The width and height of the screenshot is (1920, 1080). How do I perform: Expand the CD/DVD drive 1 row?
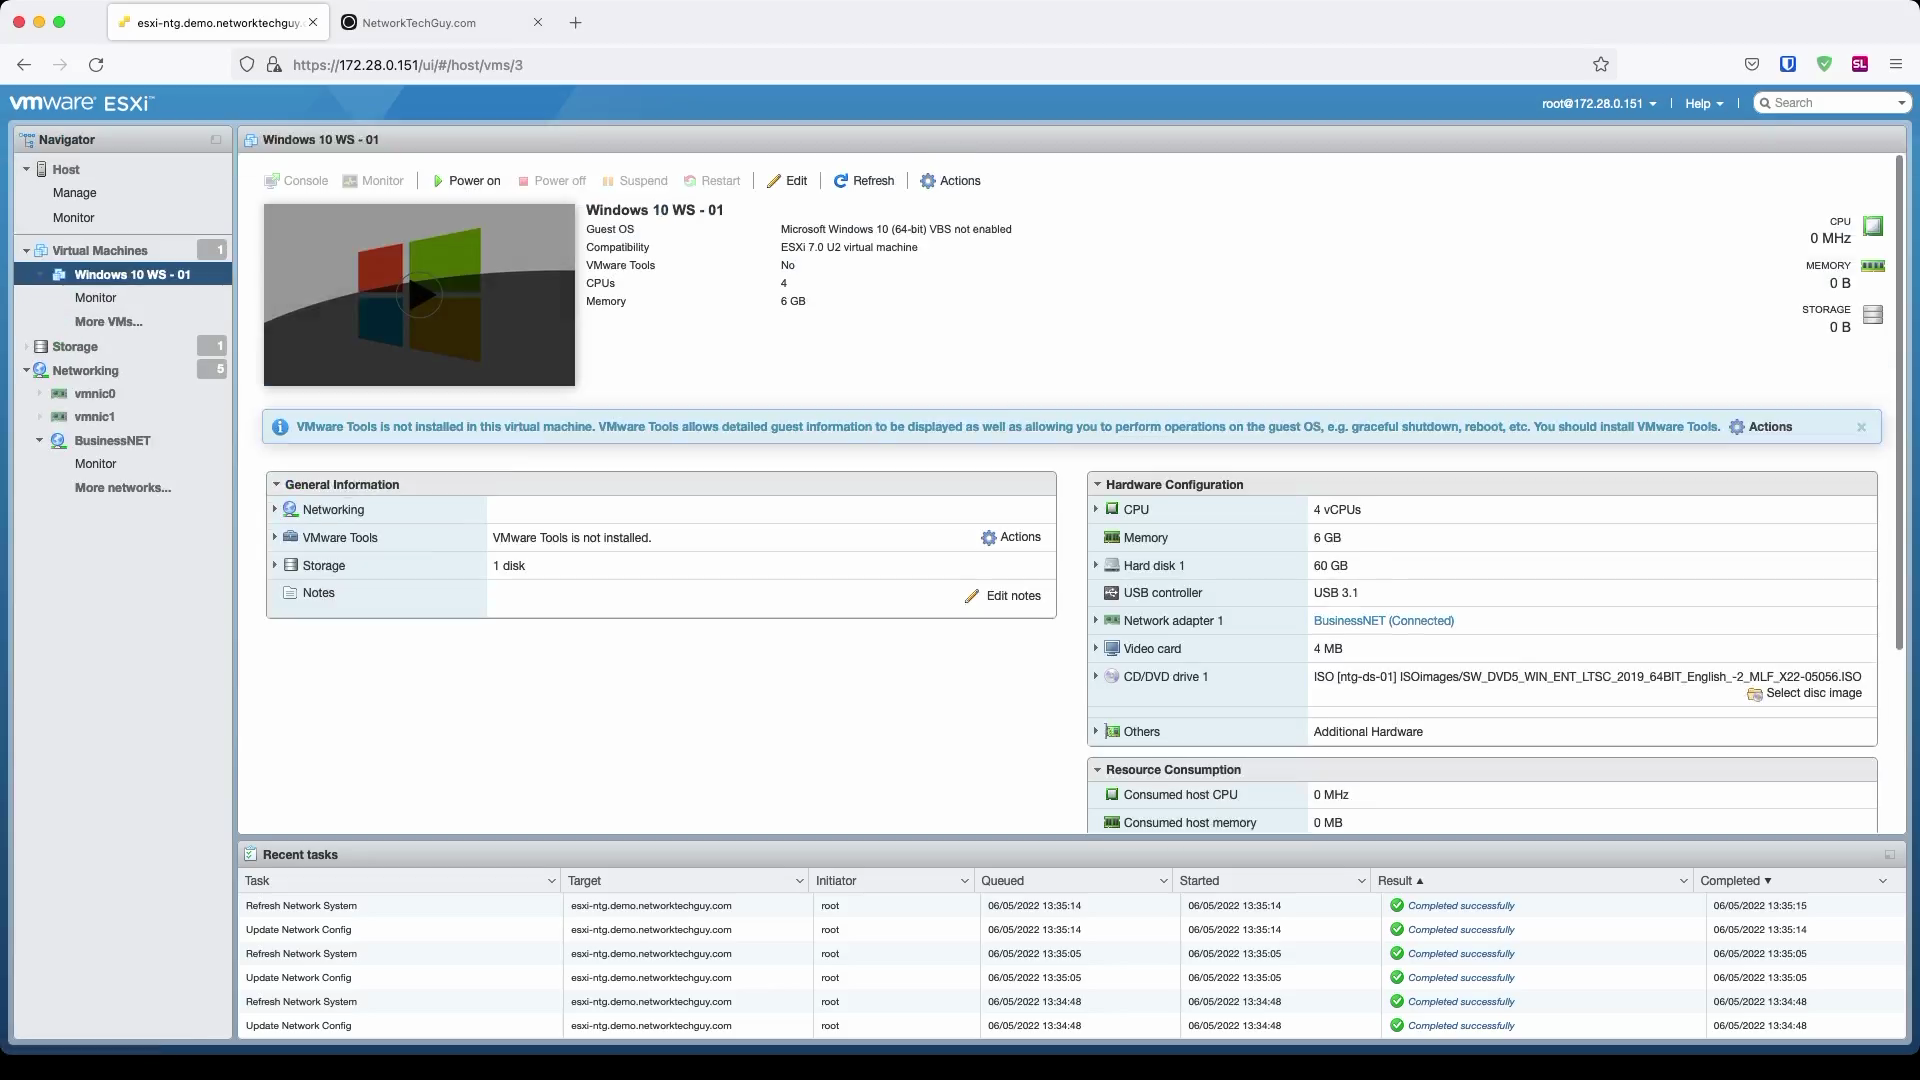[x=1096, y=676]
